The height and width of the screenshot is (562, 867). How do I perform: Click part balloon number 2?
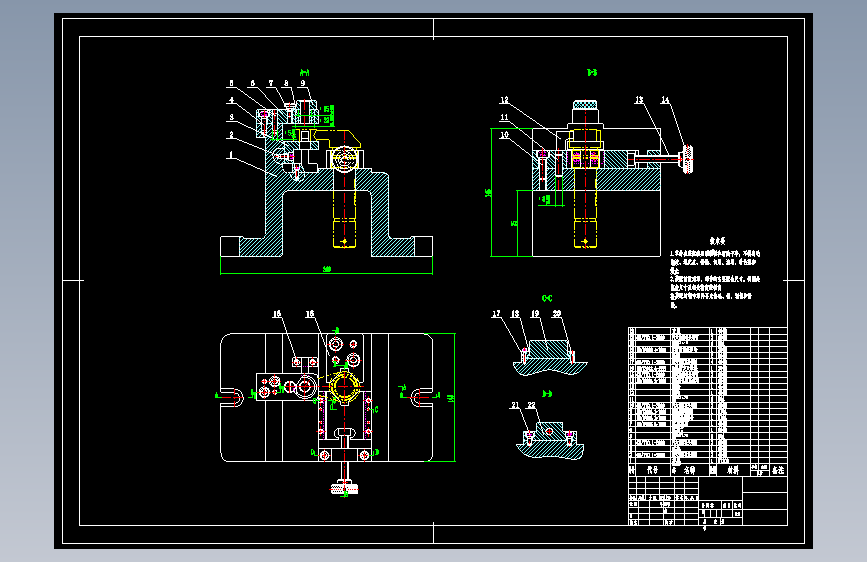[x=231, y=135]
